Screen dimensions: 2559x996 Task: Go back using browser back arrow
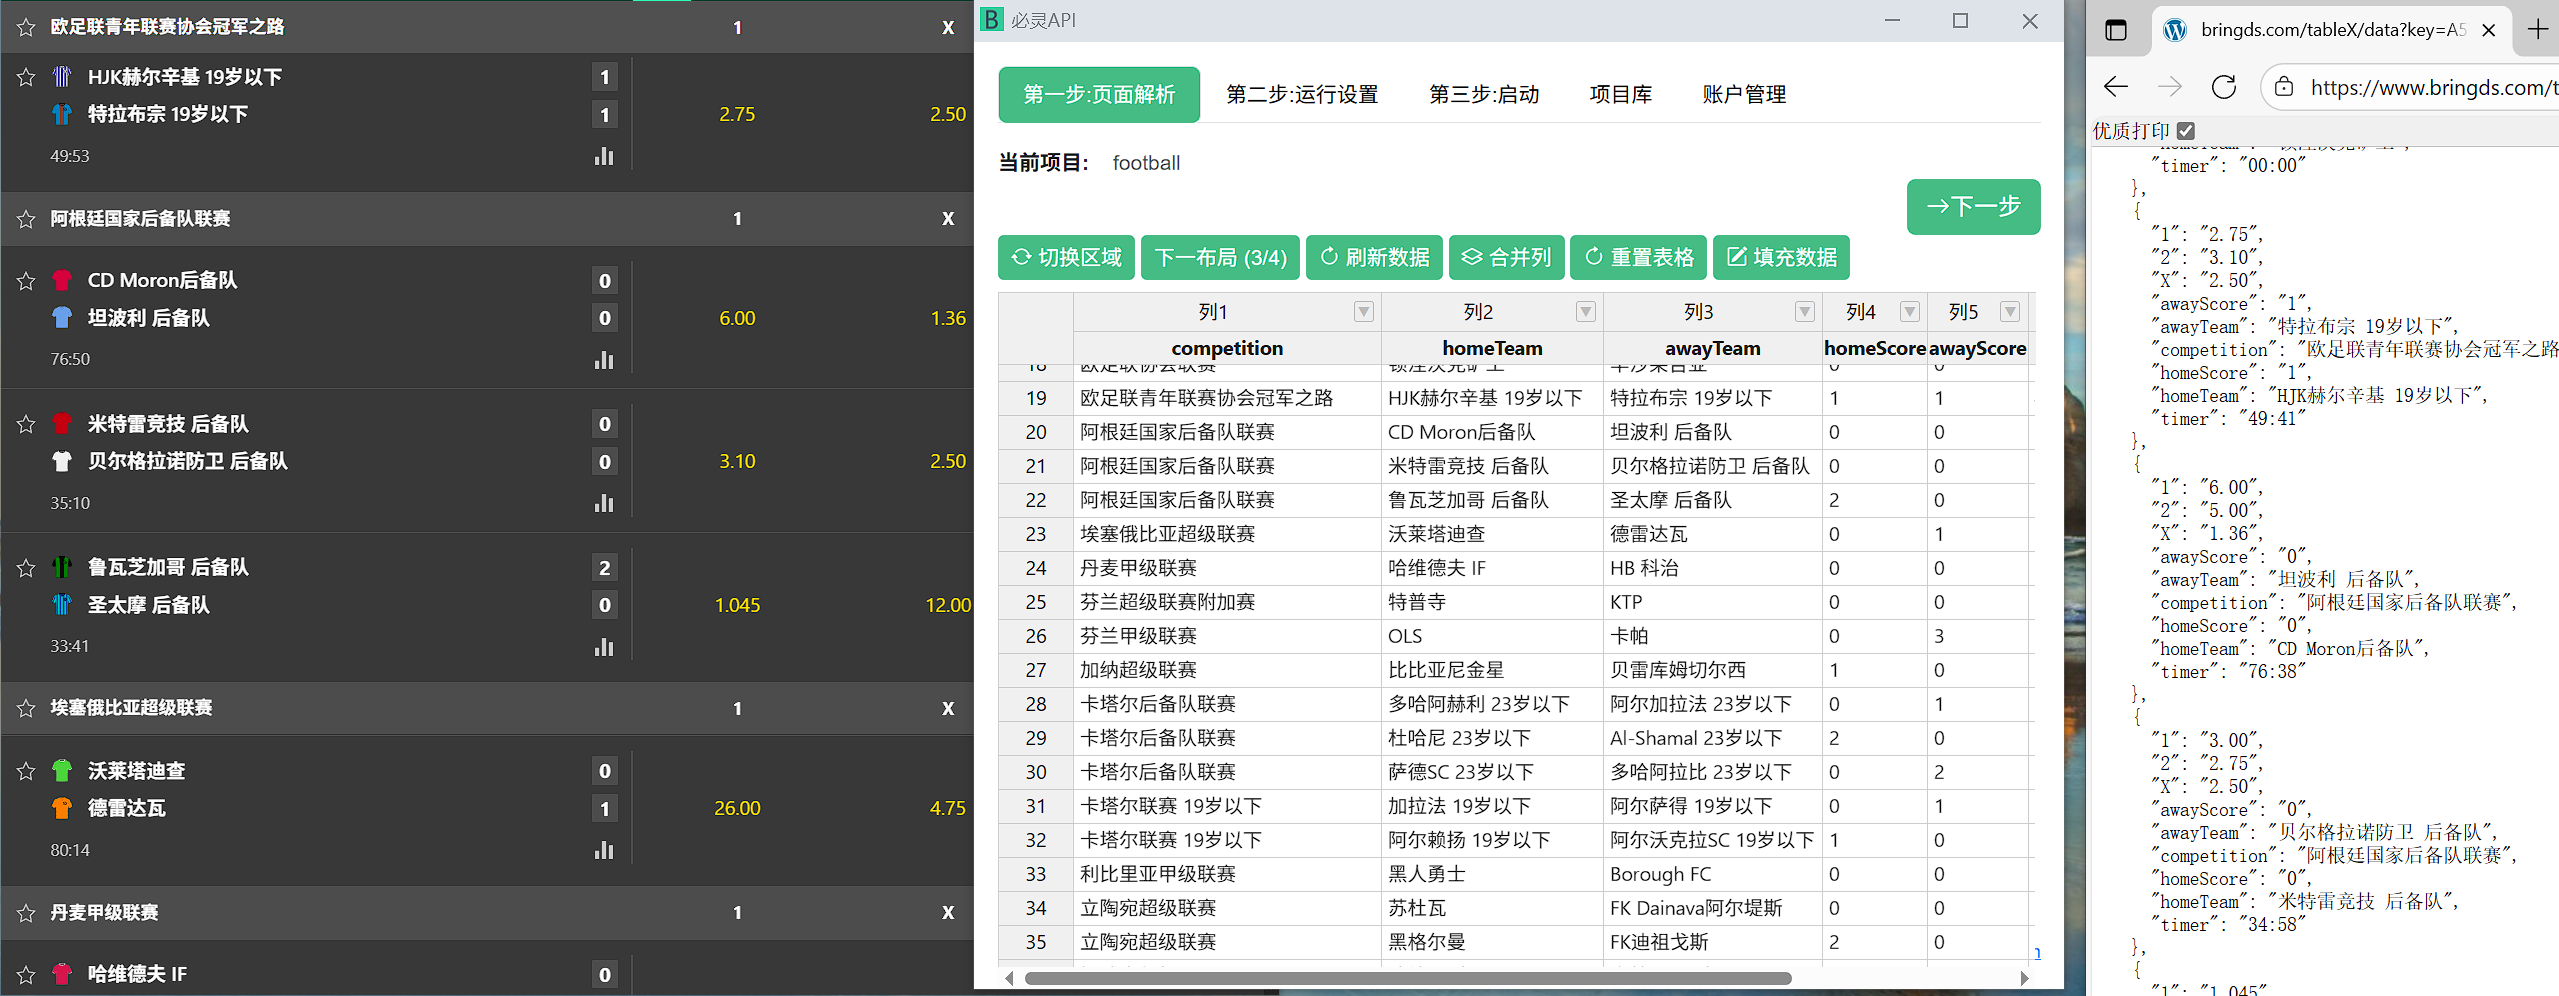[2116, 88]
